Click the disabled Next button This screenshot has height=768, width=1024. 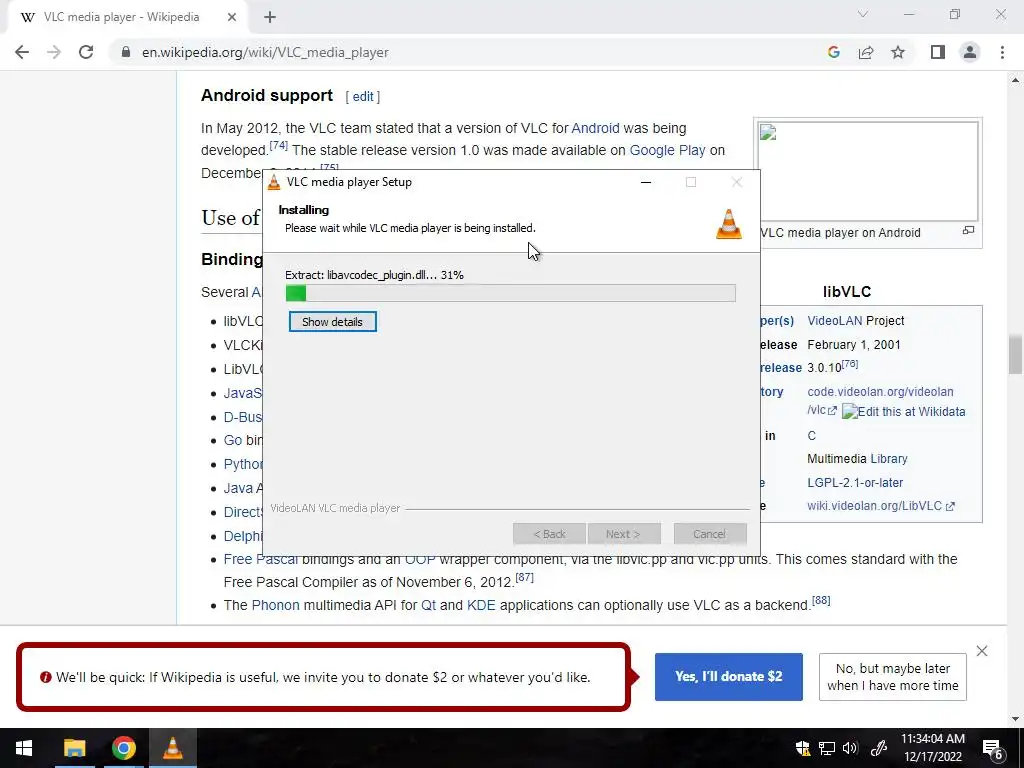(x=624, y=534)
